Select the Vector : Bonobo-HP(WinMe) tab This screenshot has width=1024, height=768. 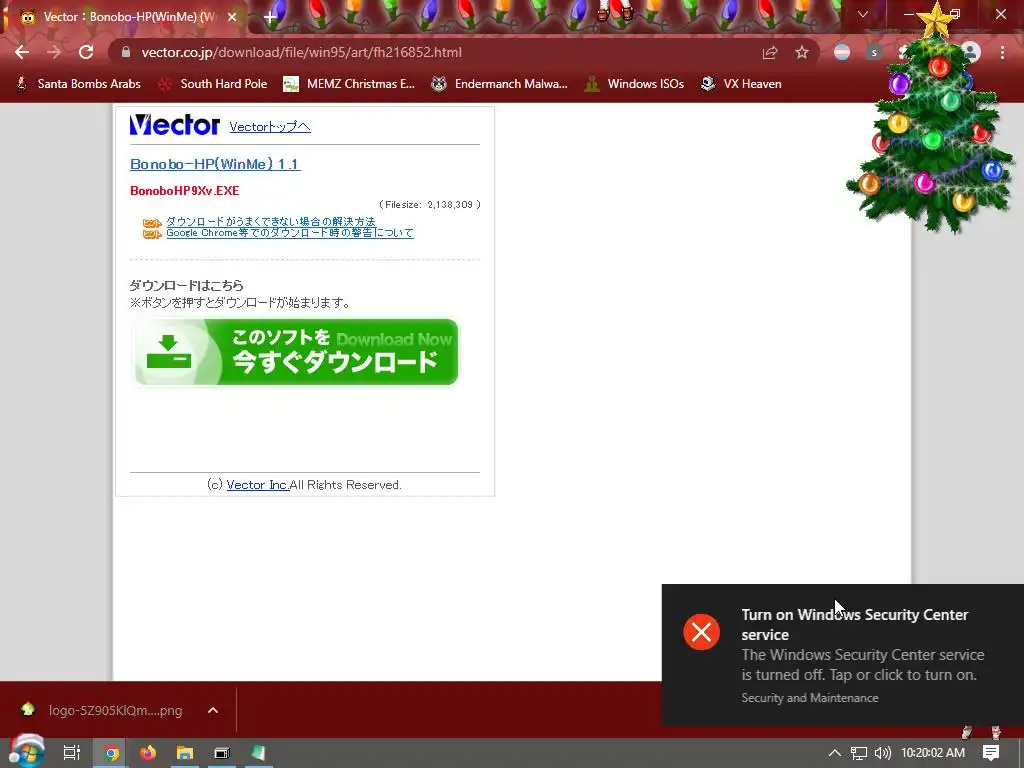click(x=129, y=17)
